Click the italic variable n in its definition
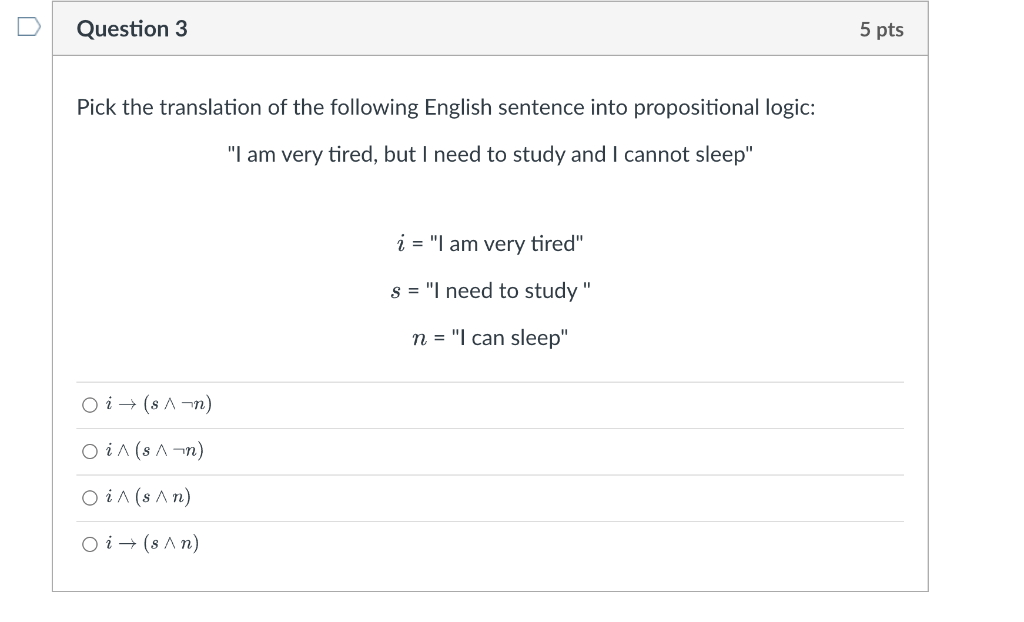 point(420,338)
